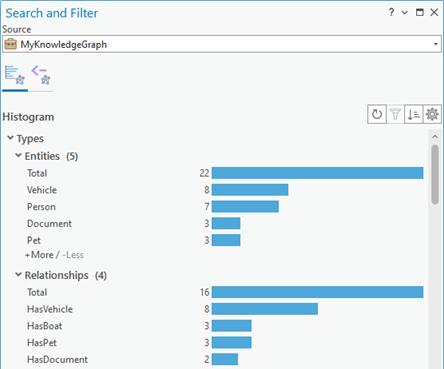Switch to the search query tab icon
The image size is (444, 369).
coord(41,75)
